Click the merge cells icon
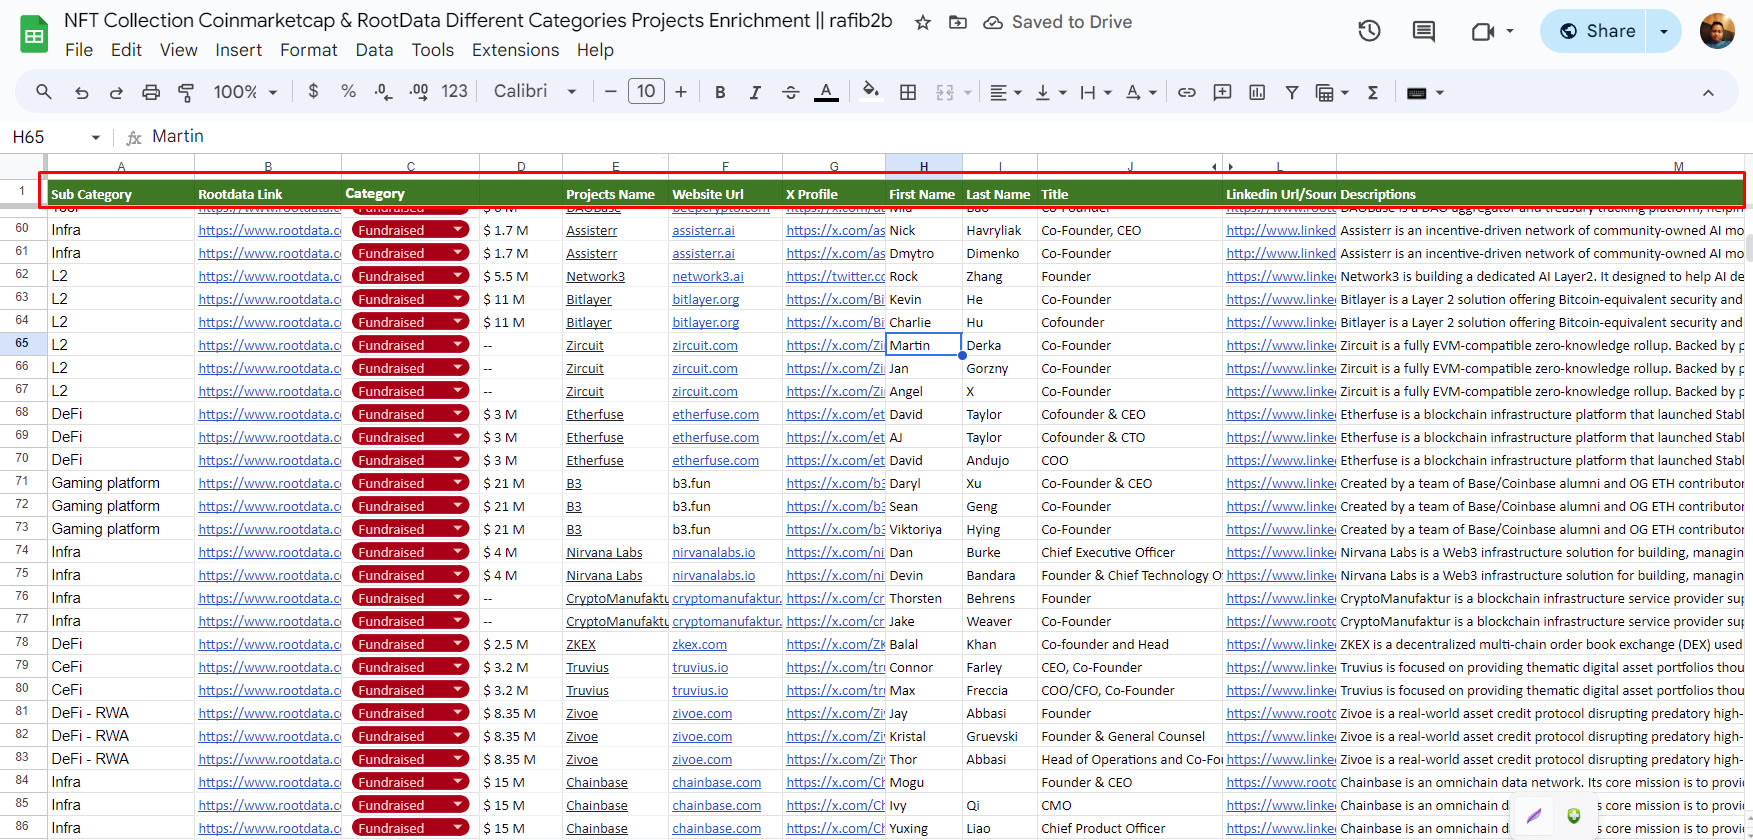This screenshot has width=1753, height=840. [x=945, y=92]
